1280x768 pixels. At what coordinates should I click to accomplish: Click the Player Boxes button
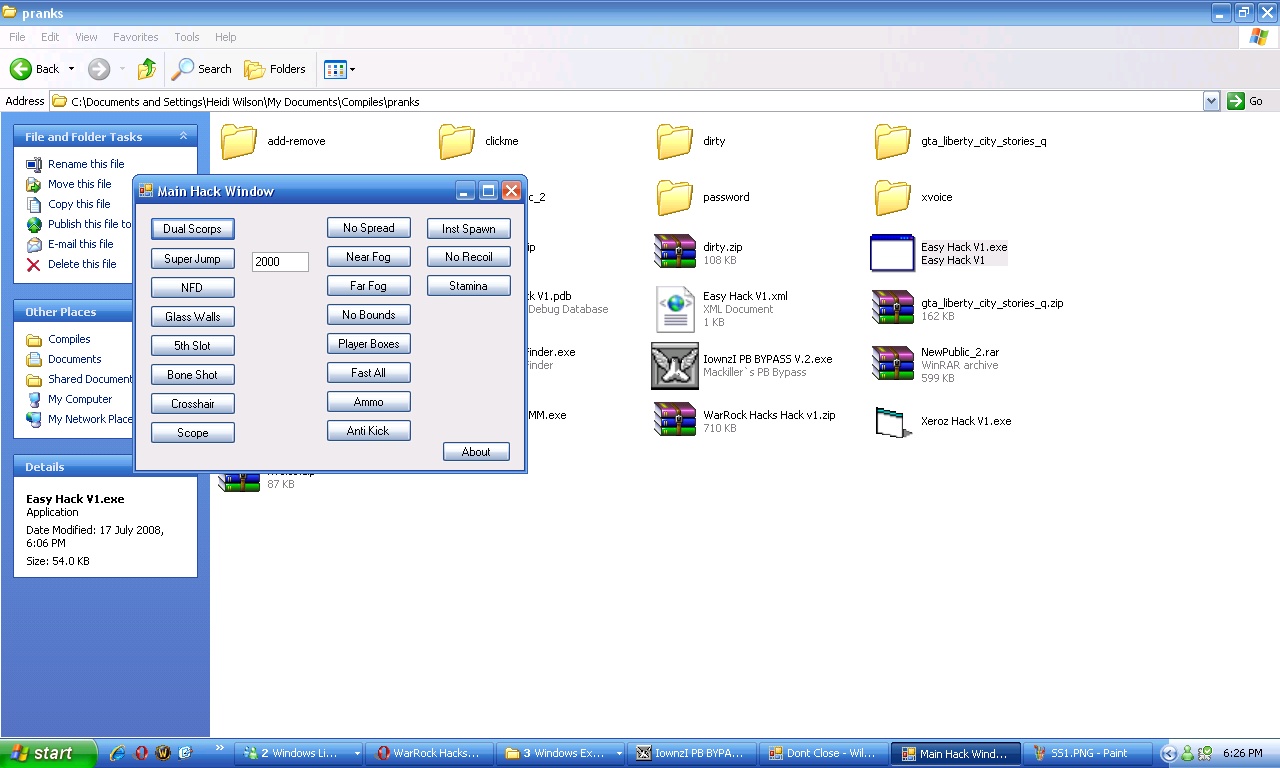point(369,344)
